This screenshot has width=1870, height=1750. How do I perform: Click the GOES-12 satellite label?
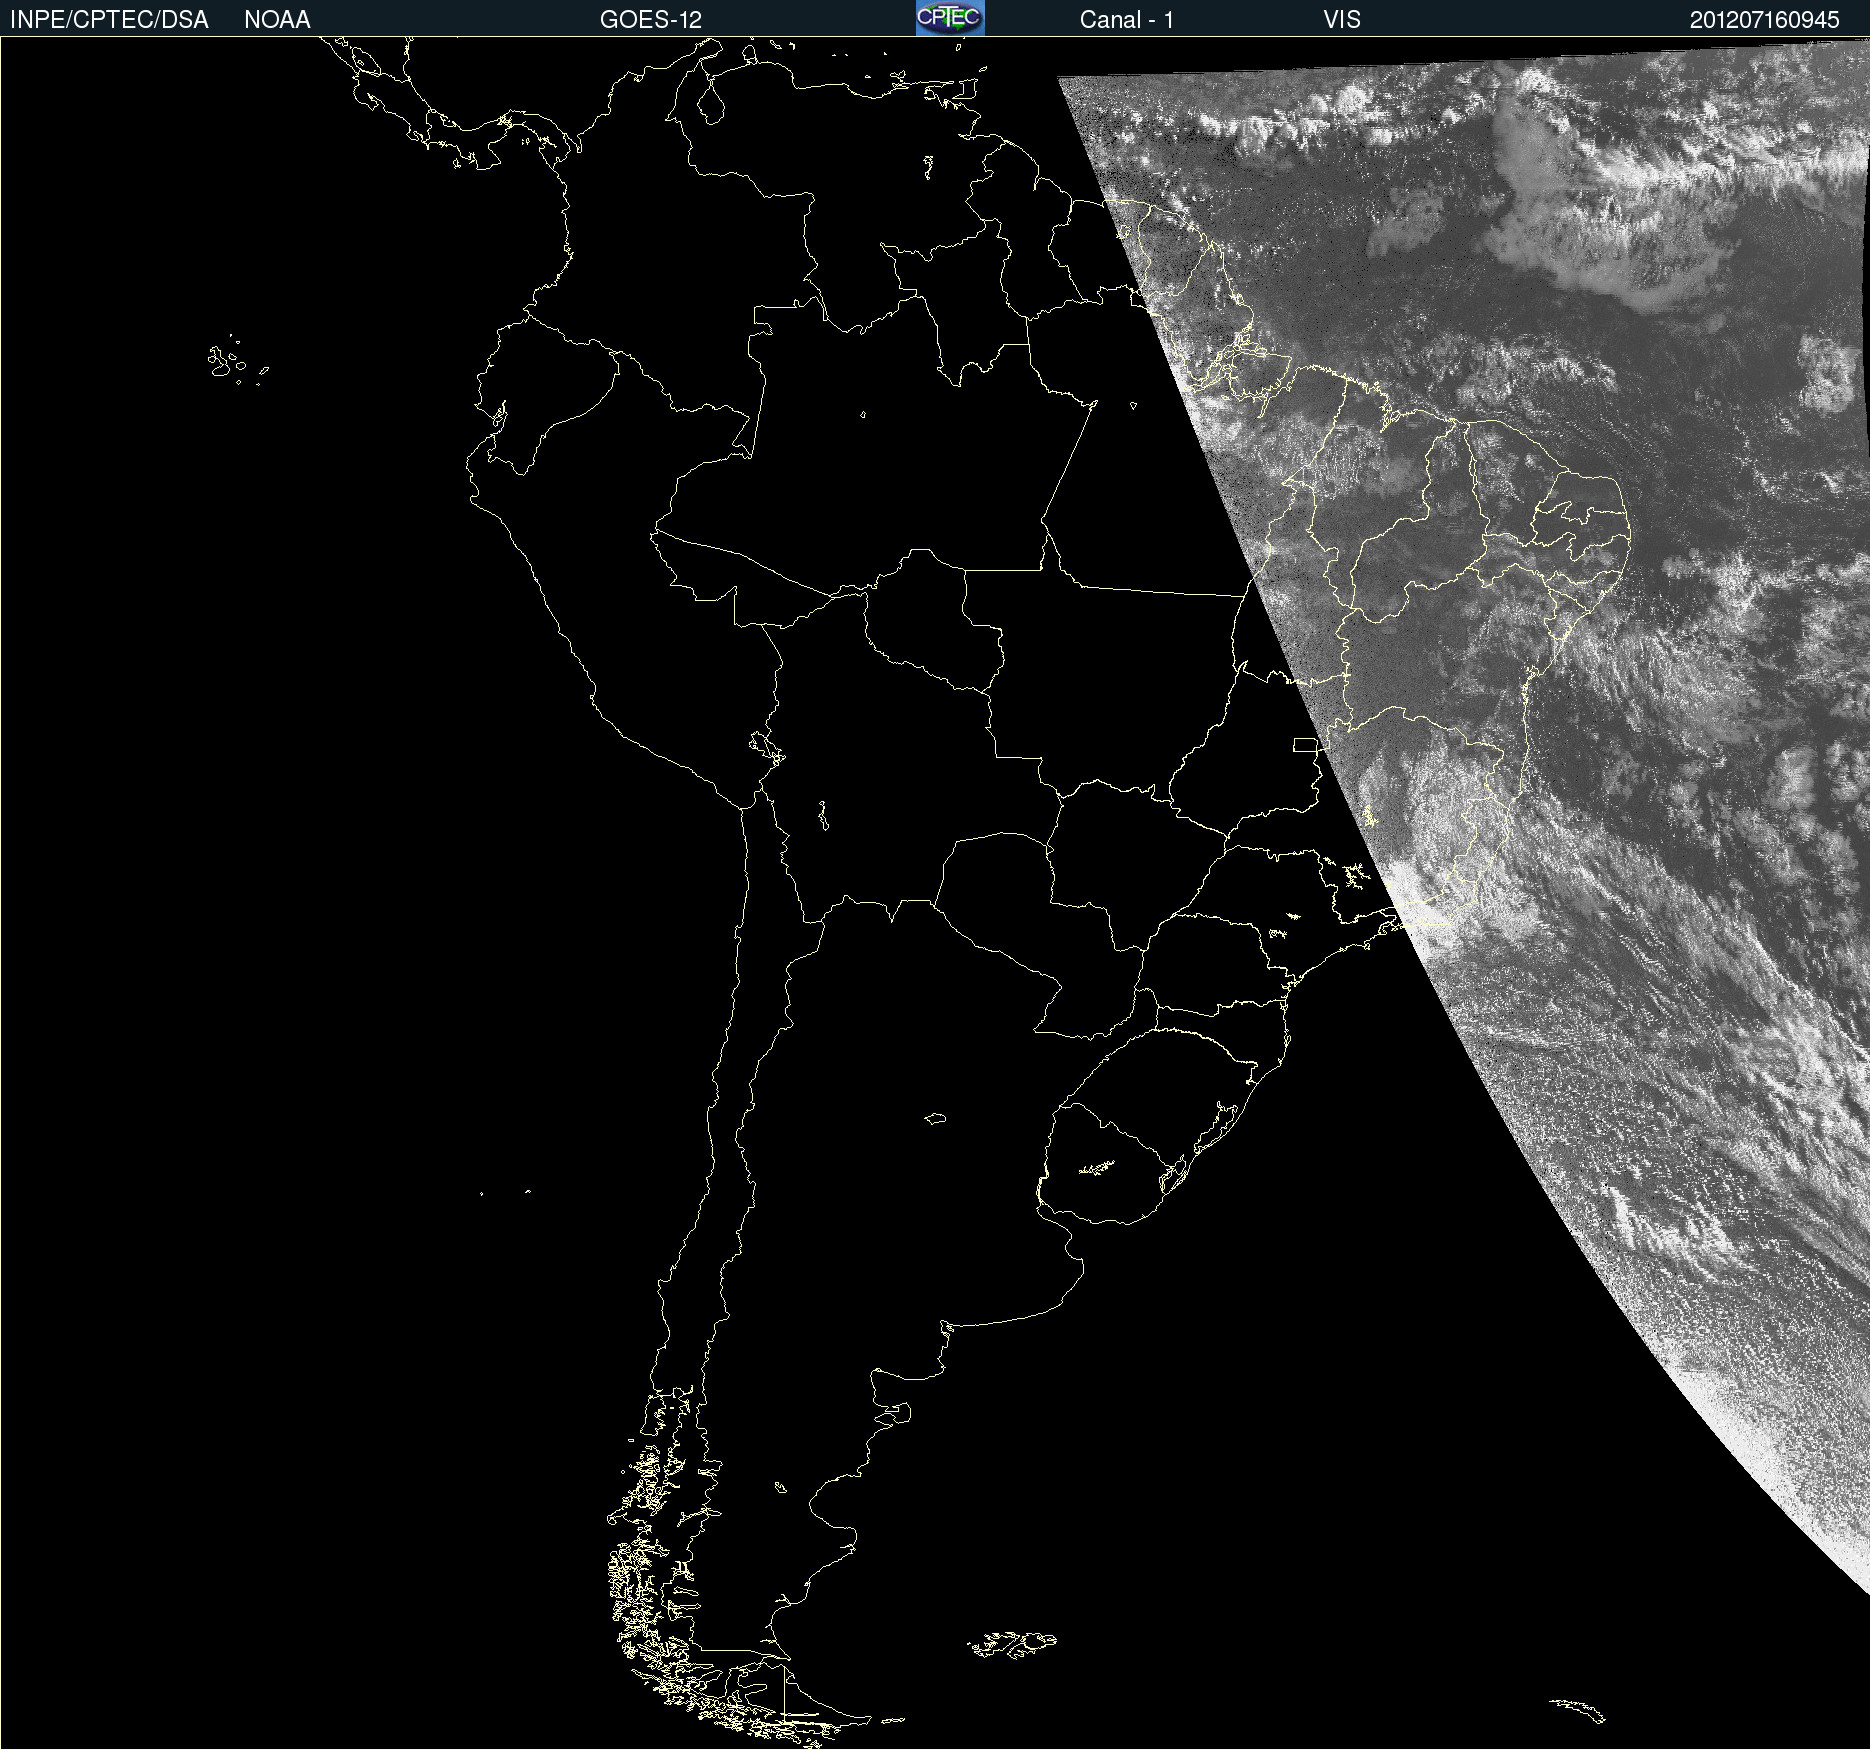click(x=651, y=20)
